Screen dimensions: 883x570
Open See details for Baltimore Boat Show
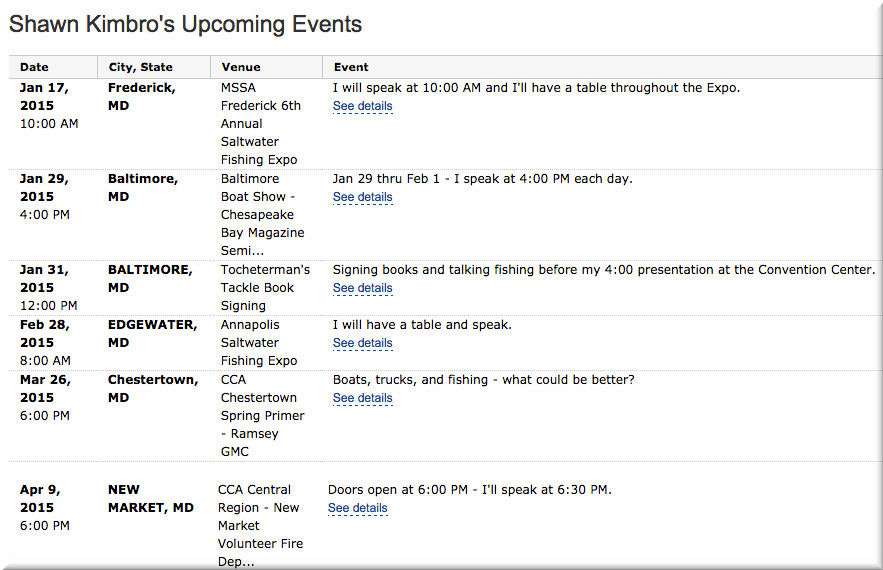pos(362,197)
